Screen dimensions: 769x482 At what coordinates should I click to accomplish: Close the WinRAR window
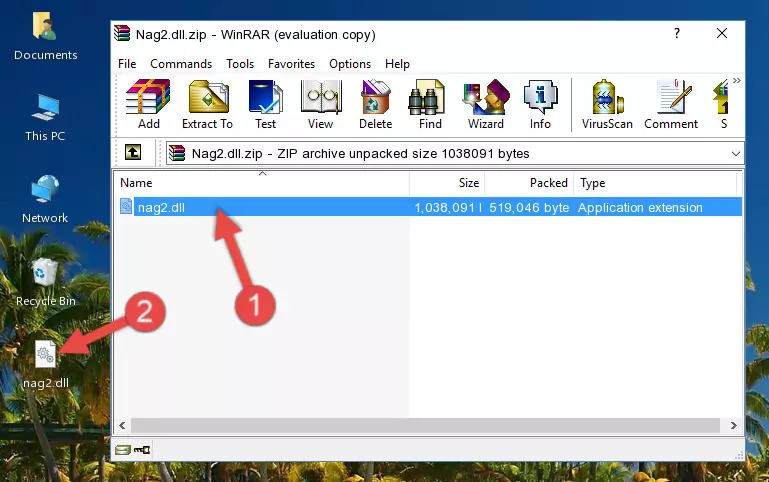pos(722,33)
